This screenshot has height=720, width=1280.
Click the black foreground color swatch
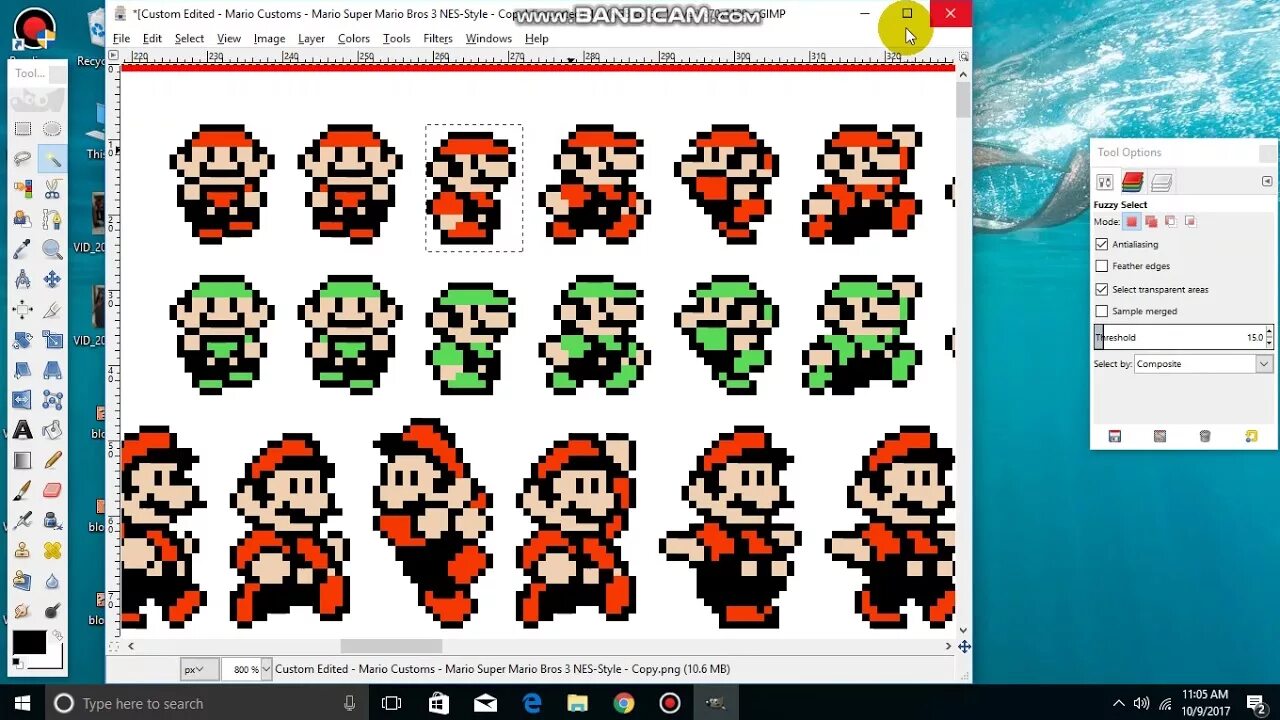pyautogui.click(x=28, y=643)
